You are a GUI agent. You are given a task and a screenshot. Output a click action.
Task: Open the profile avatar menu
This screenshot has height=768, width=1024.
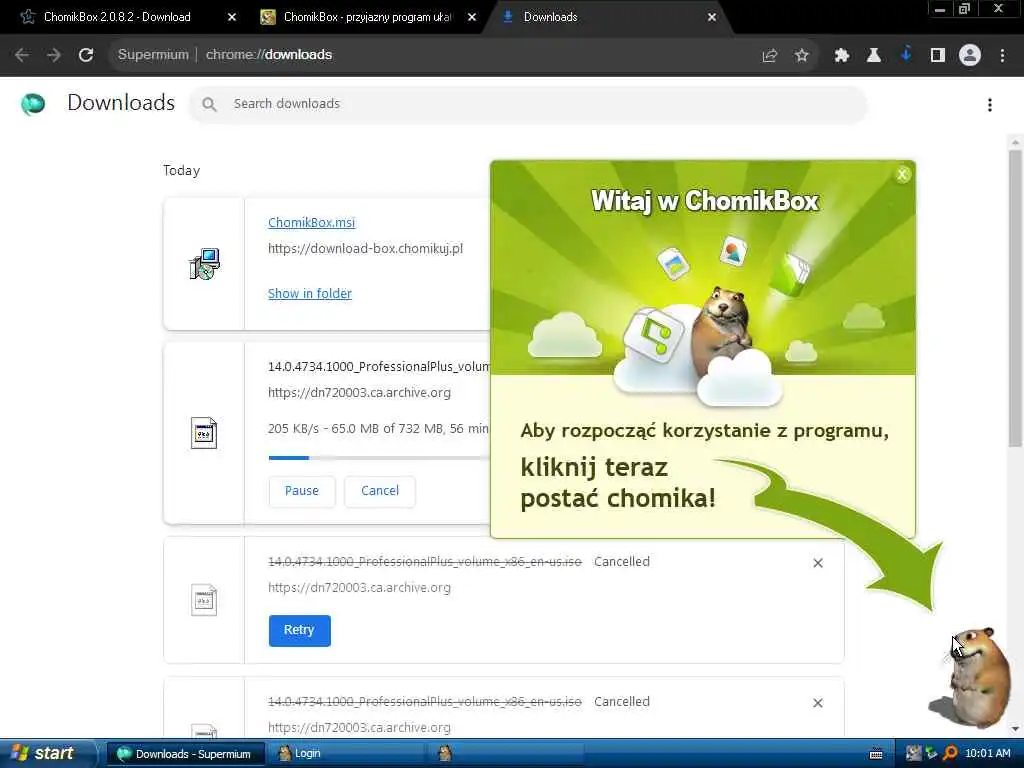(970, 55)
